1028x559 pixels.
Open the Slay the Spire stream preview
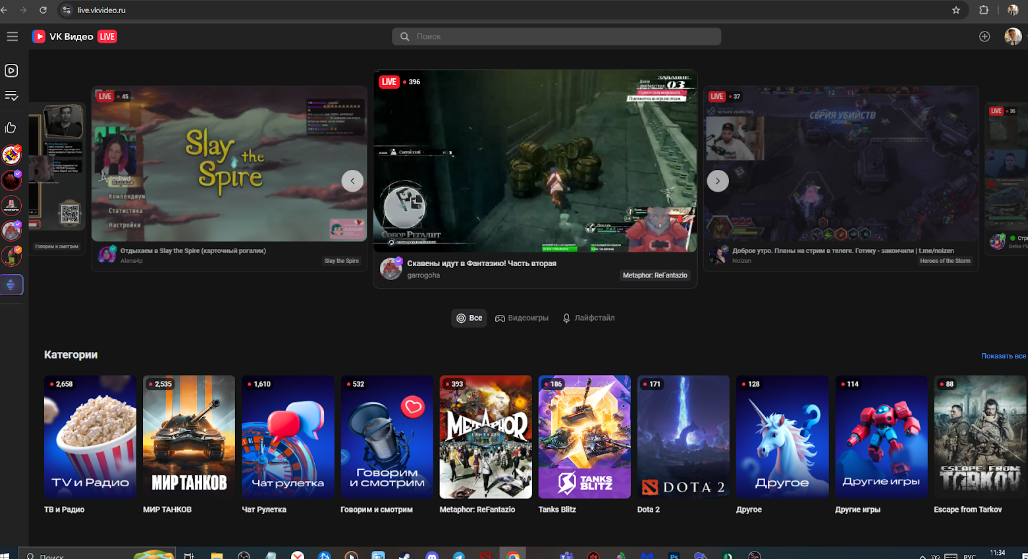(x=229, y=164)
